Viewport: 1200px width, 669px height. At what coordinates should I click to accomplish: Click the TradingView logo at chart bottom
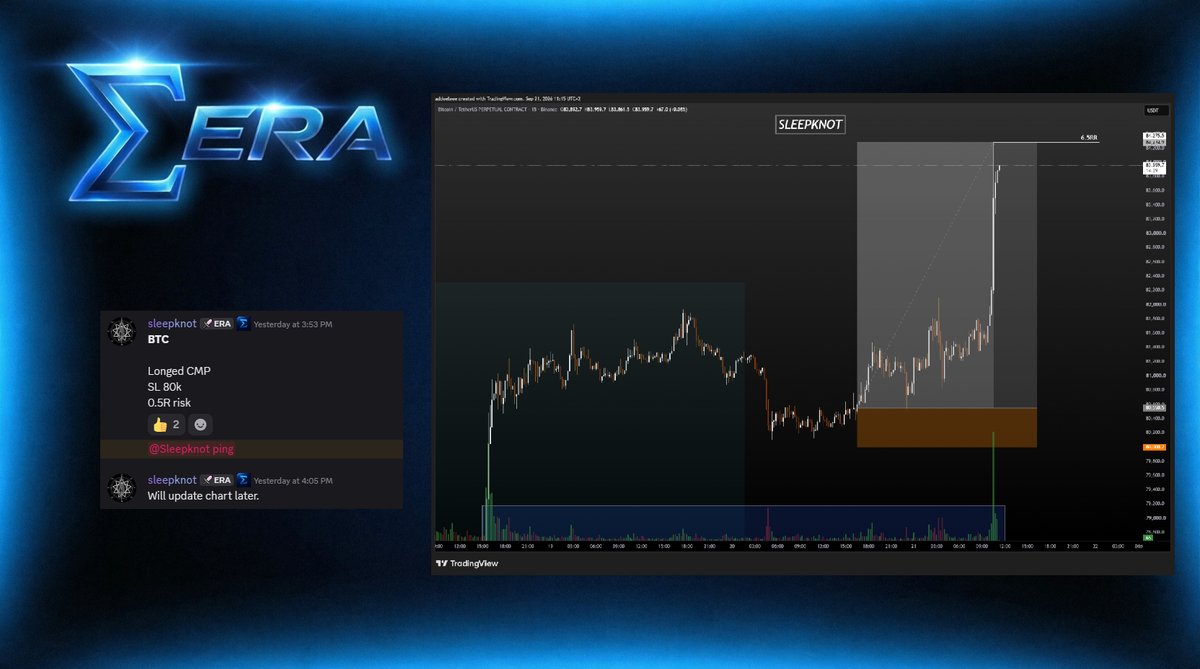[467, 563]
